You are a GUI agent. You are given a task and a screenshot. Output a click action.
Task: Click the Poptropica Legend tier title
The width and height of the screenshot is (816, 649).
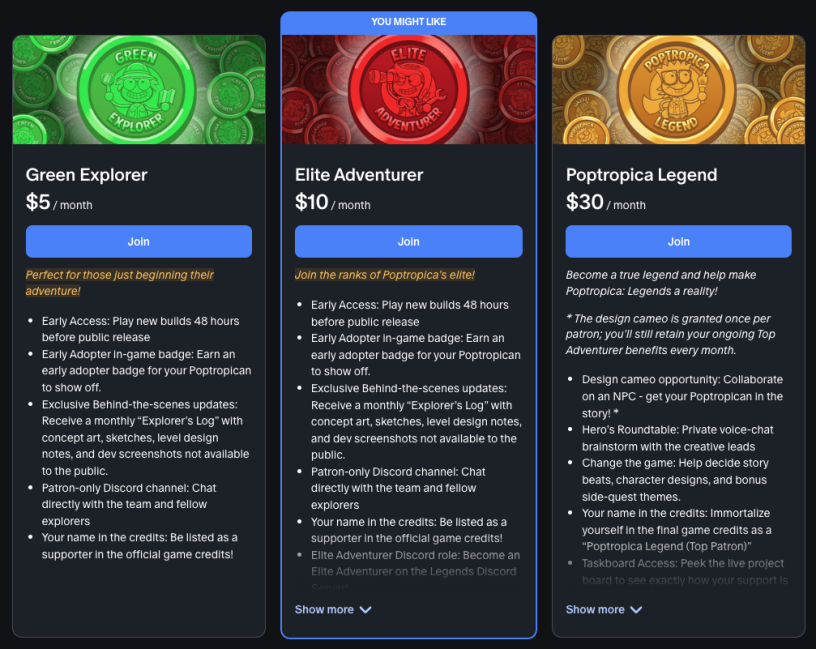[641, 175]
